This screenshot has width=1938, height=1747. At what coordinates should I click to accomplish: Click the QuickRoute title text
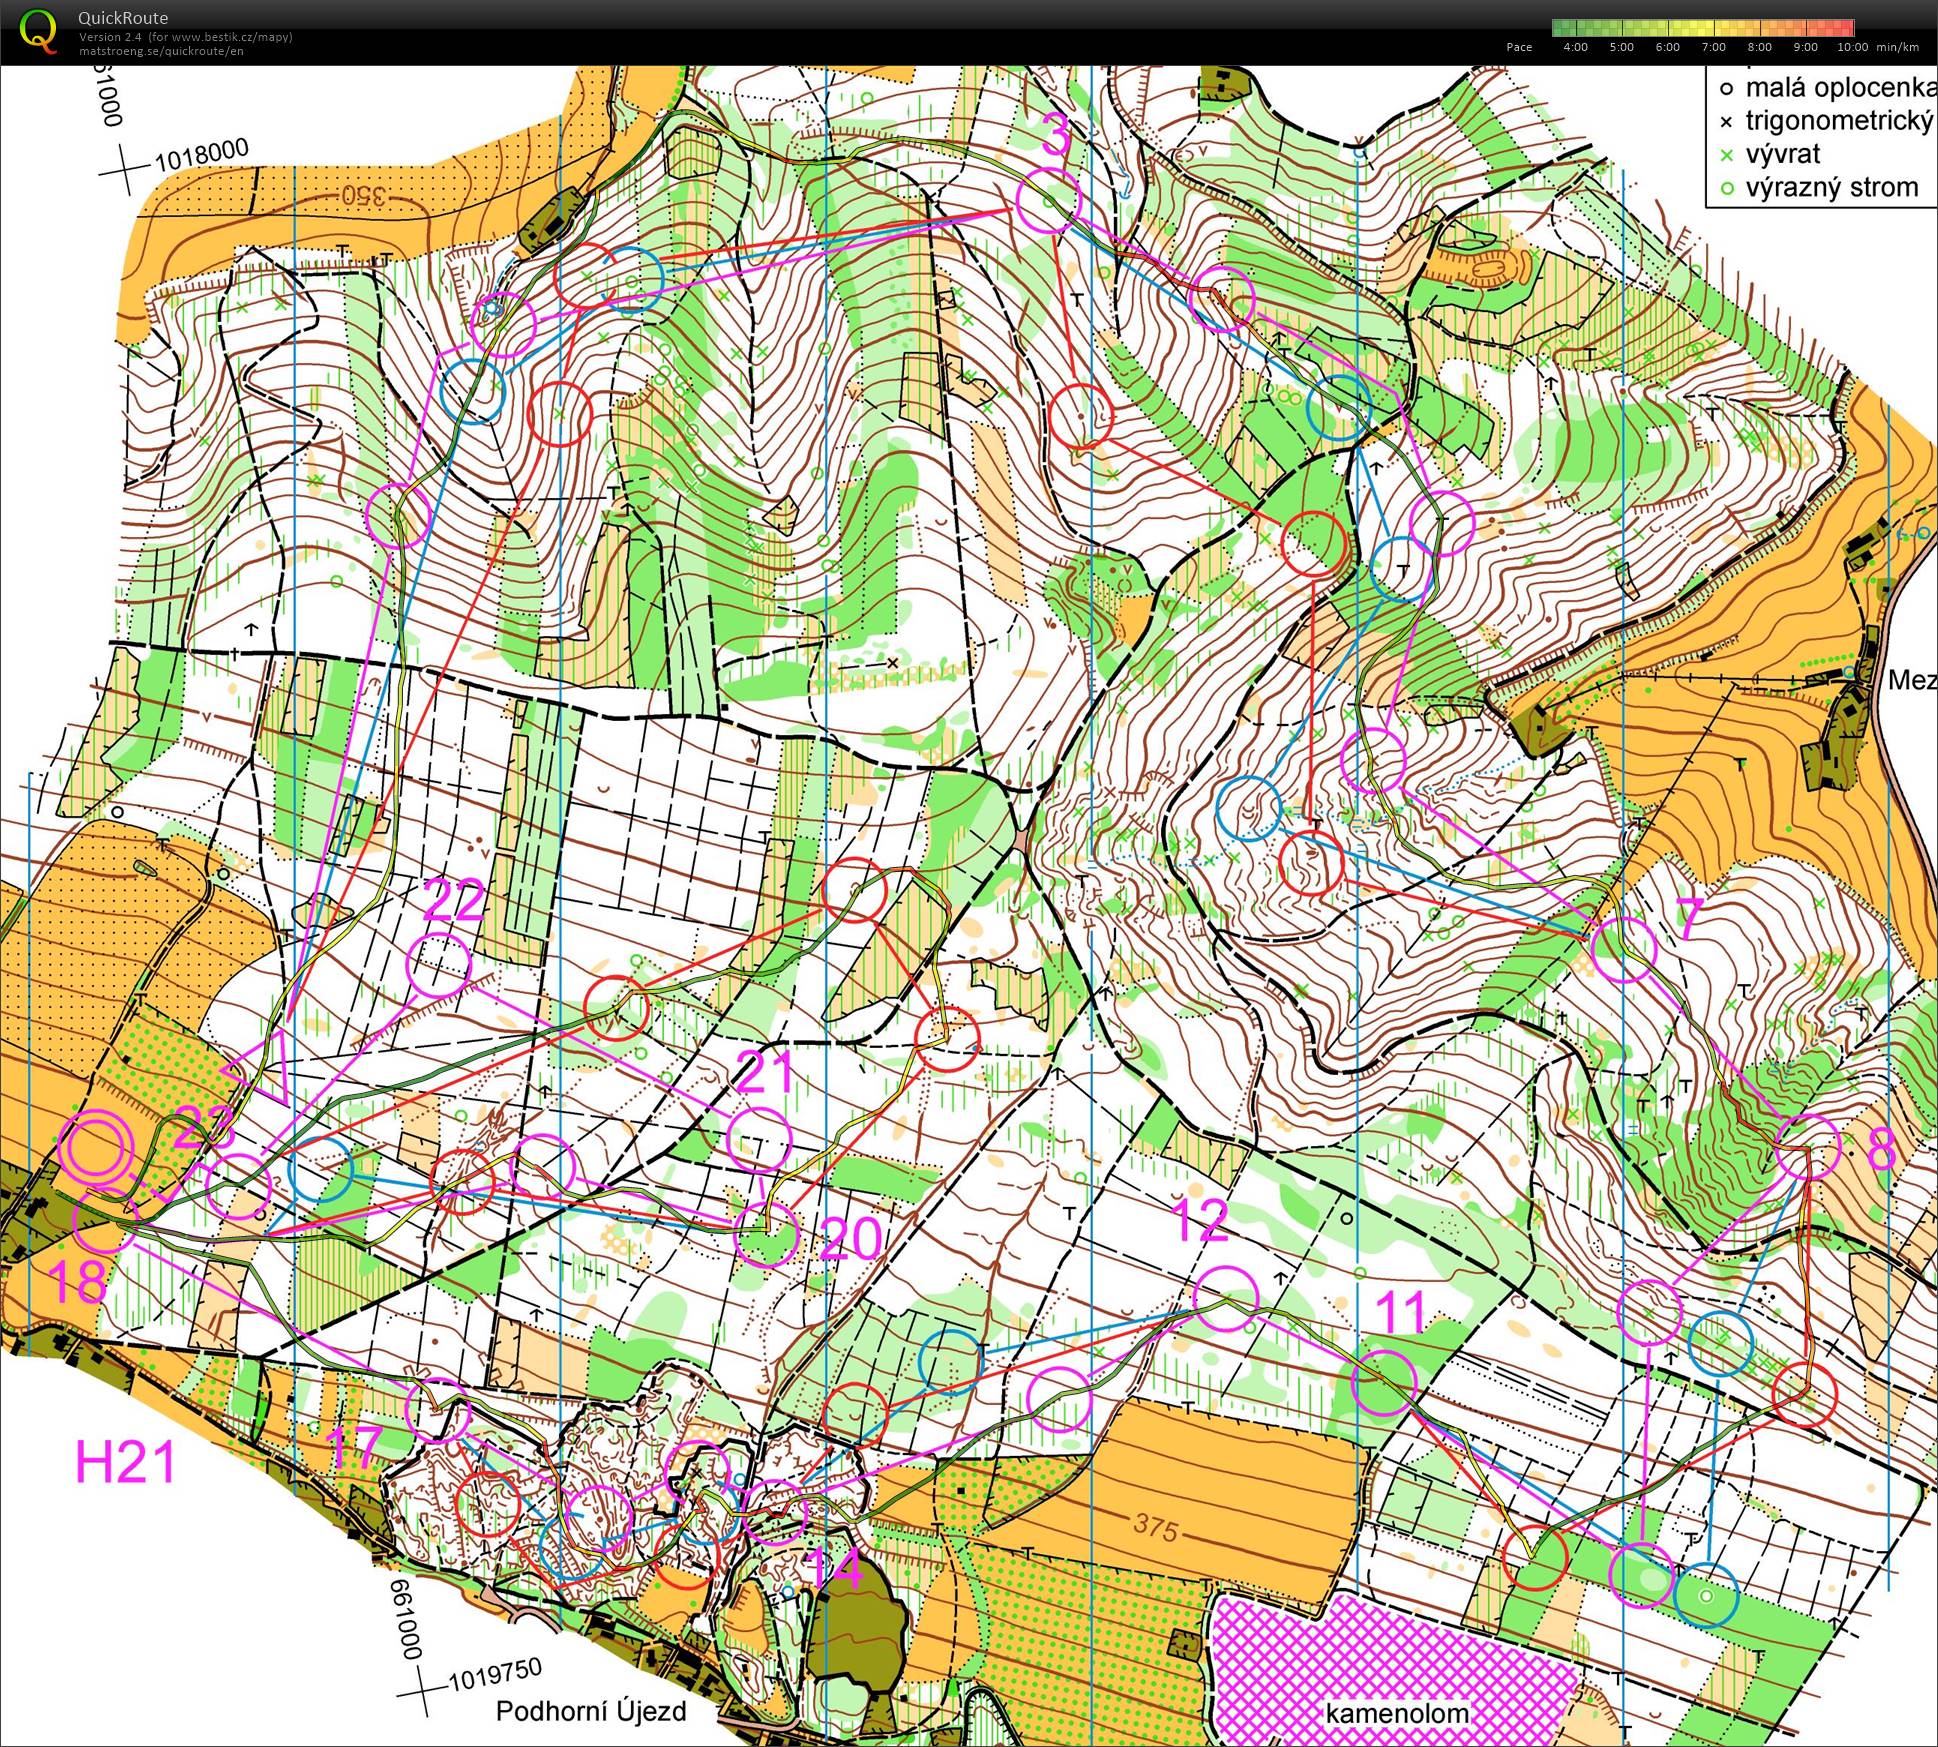[123, 18]
